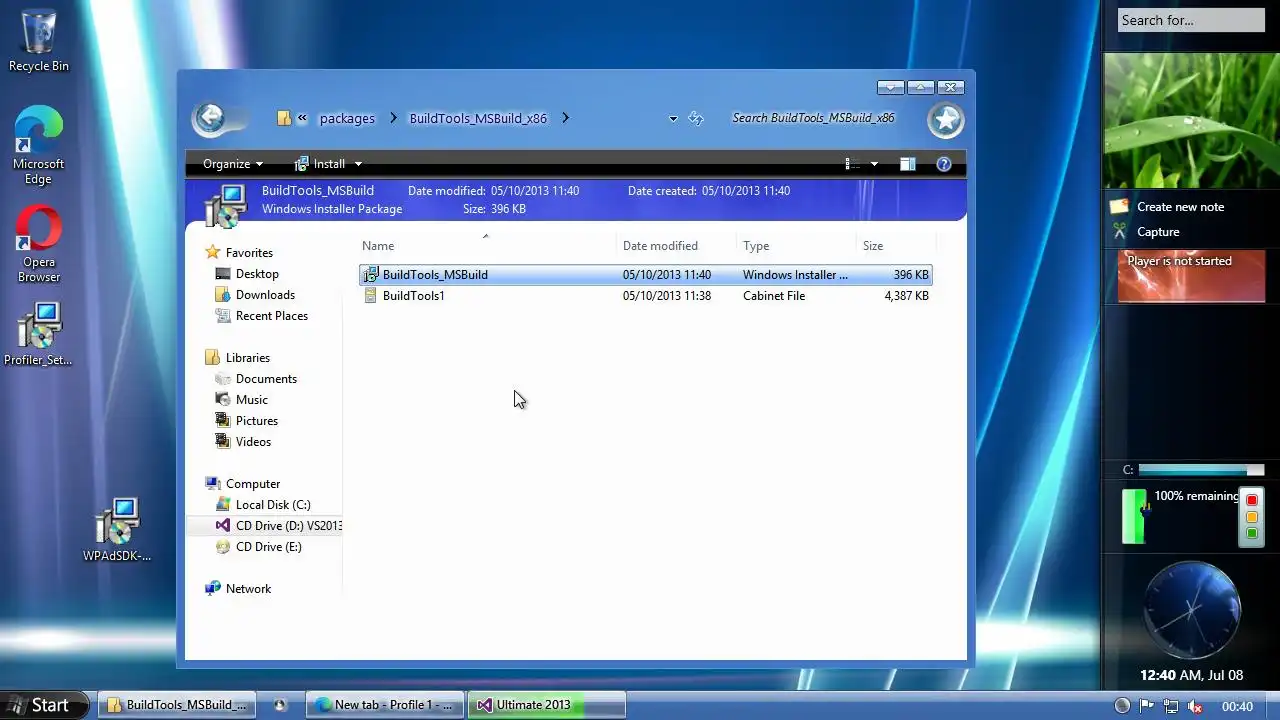Screen dimensions: 1280x720
Task: Select Network in the navigation pane
Action: [x=248, y=589]
